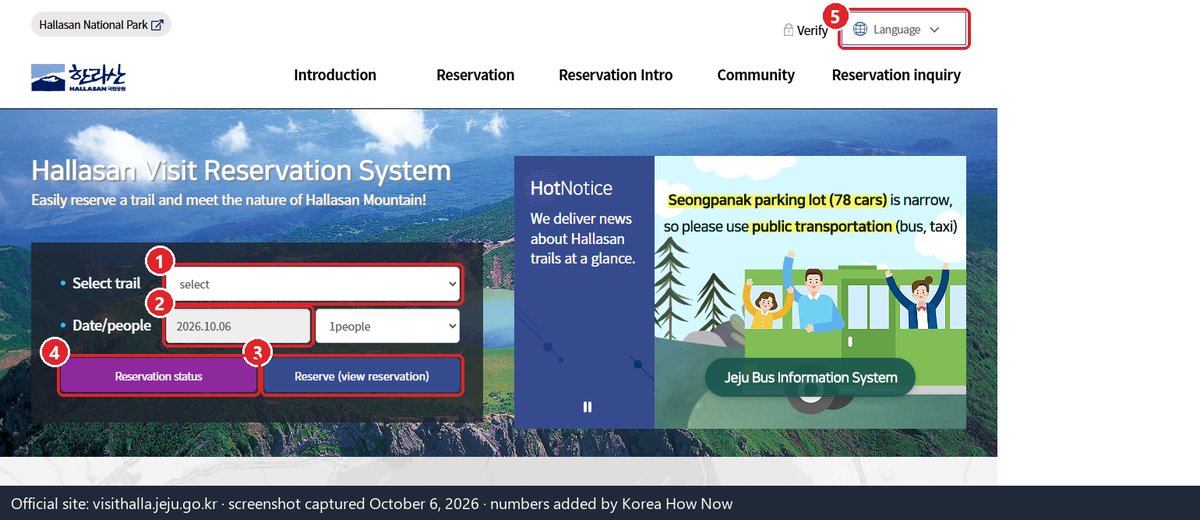Open the Reservation menu

tap(475, 75)
